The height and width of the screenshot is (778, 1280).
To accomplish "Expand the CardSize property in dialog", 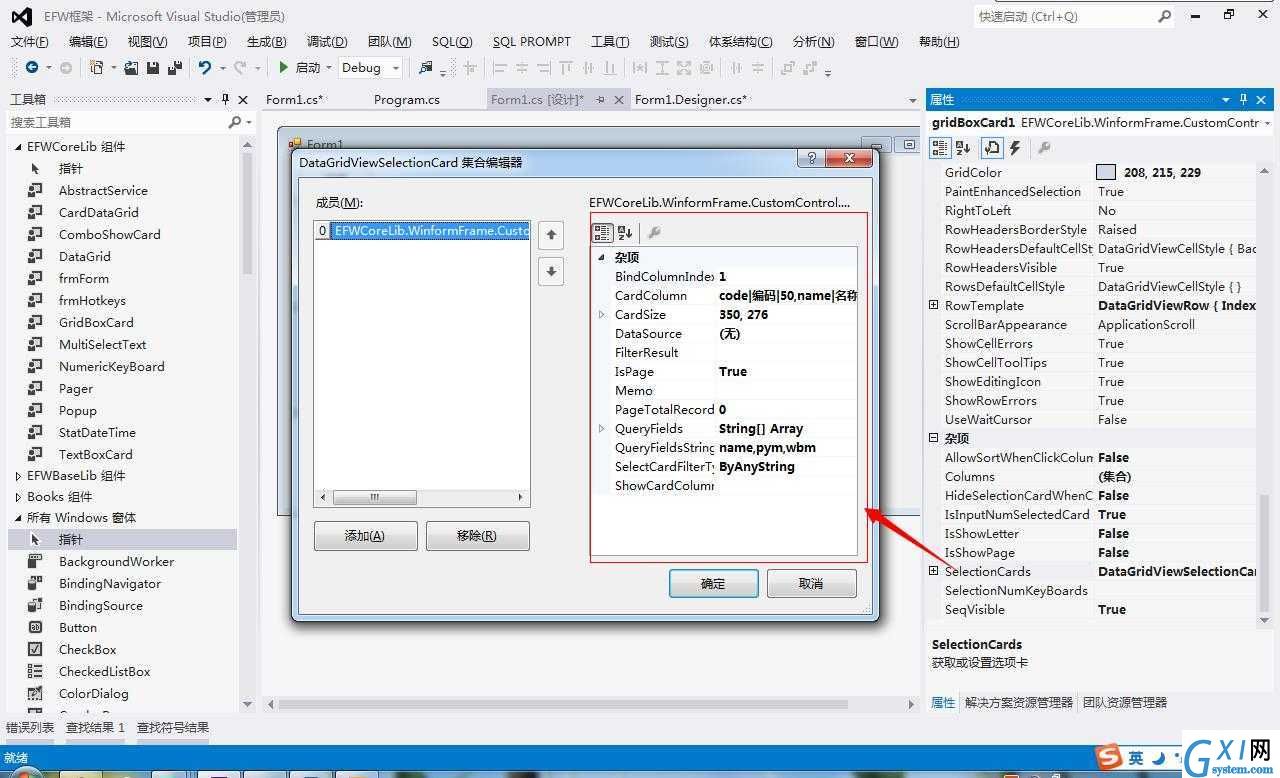I will coord(602,314).
